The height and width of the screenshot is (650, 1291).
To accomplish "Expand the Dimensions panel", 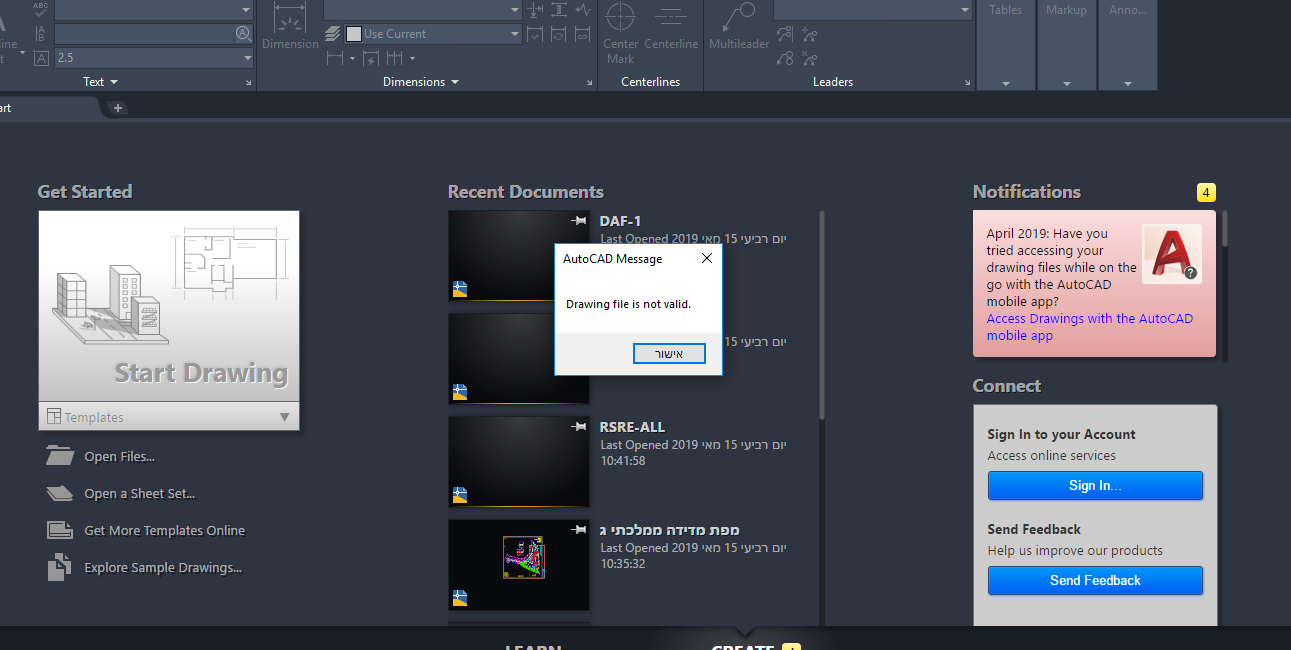I will click(x=421, y=82).
